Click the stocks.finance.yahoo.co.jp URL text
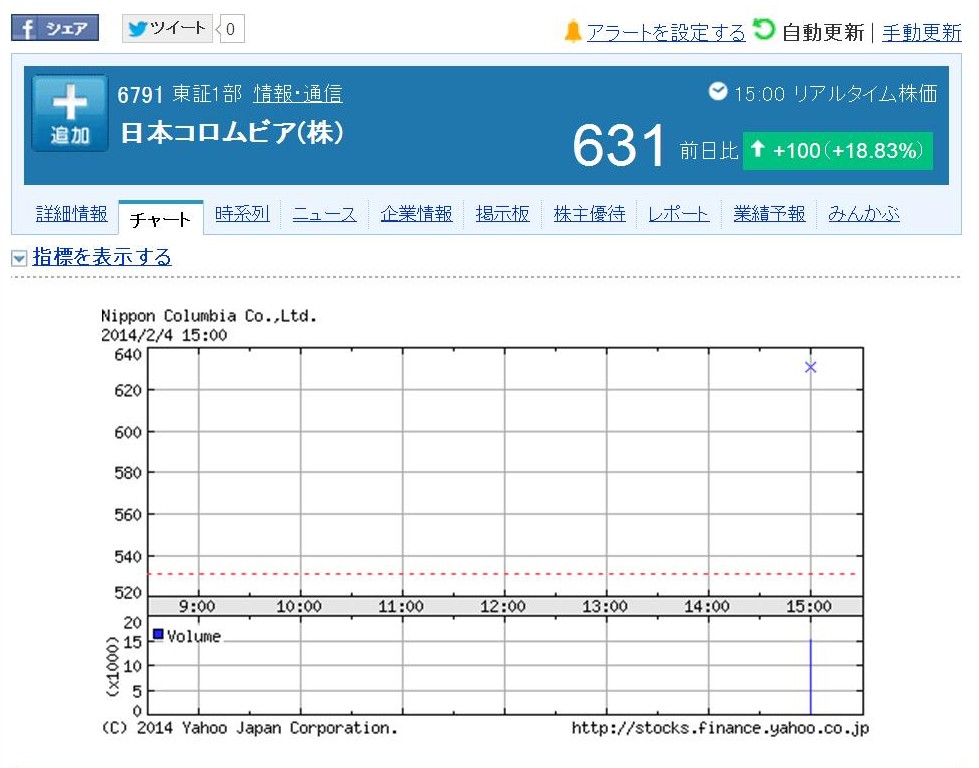 pyautogui.click(x=720, y=728)
